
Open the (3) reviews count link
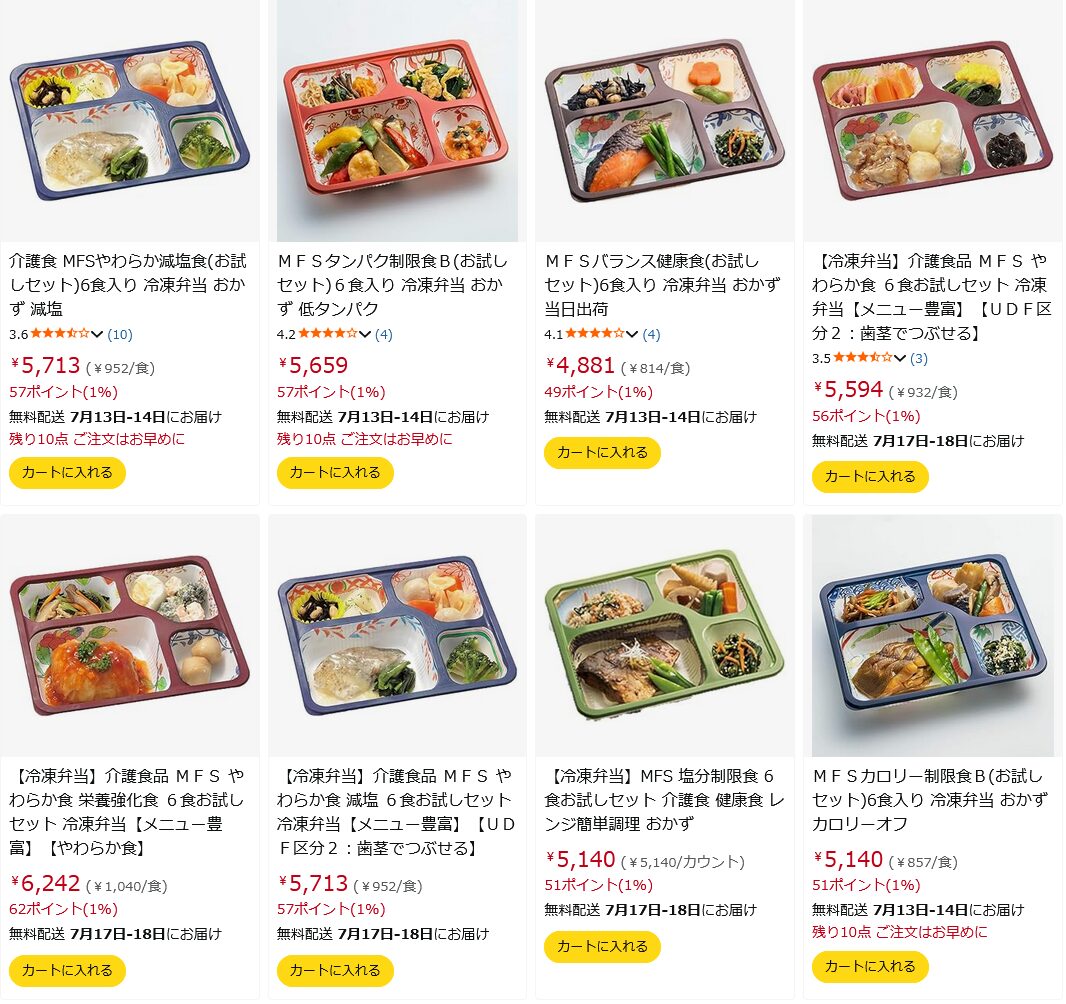918,358
